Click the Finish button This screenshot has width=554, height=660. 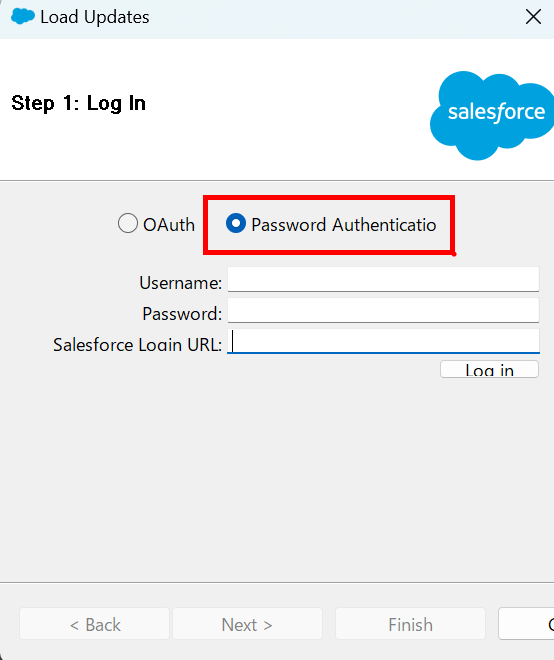click(x=410, y=624)
